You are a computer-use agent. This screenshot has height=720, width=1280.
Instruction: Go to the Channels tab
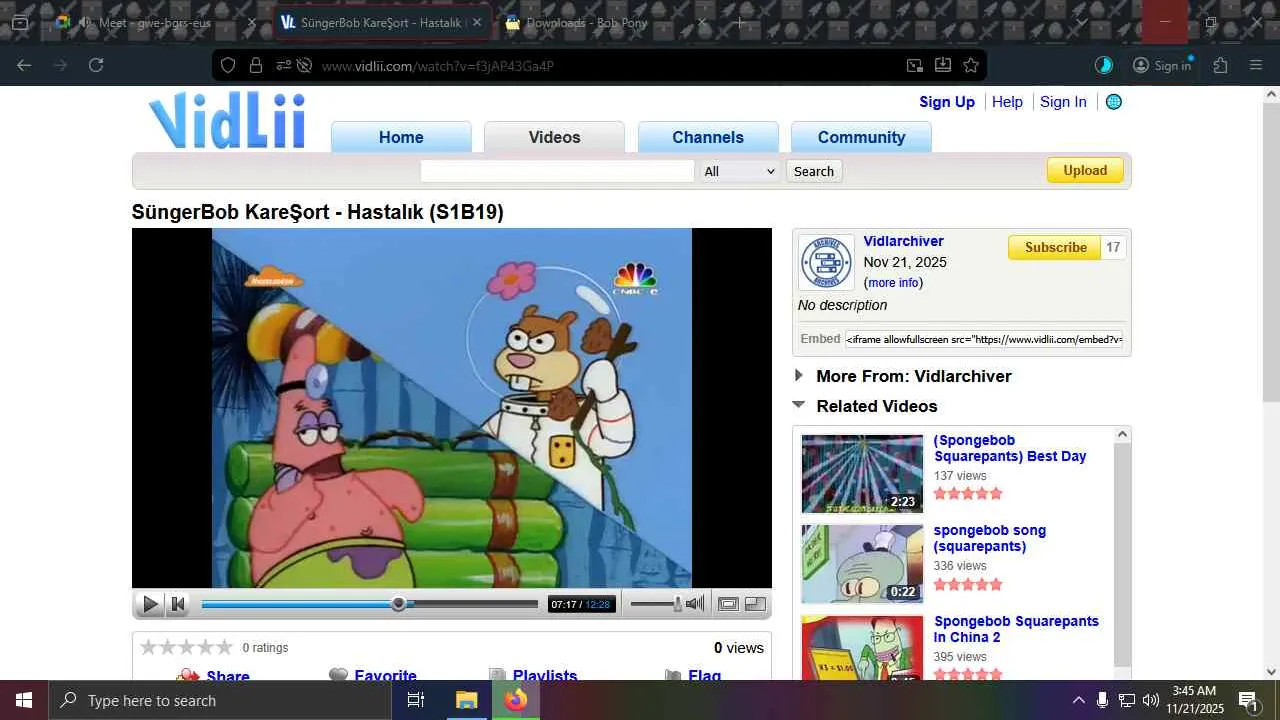click(708, 137)
